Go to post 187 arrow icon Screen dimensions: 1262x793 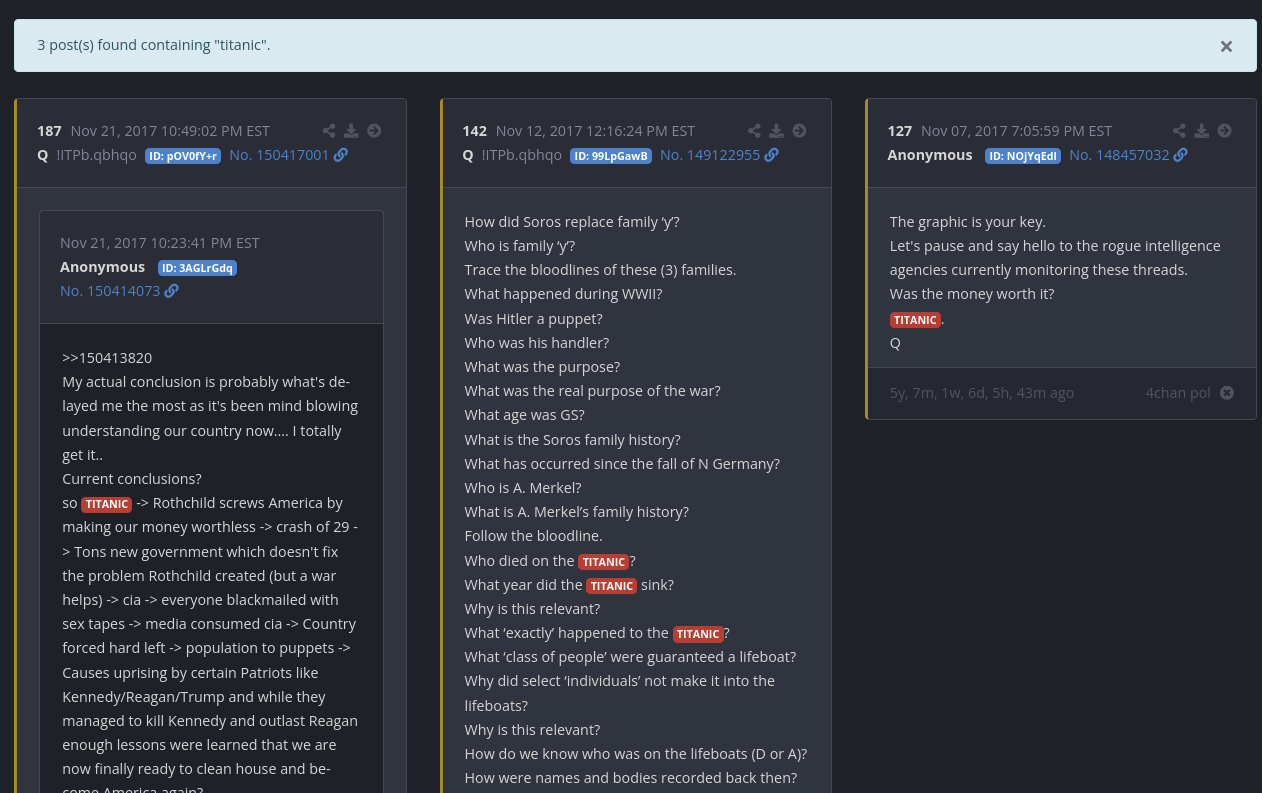[374, 131]
